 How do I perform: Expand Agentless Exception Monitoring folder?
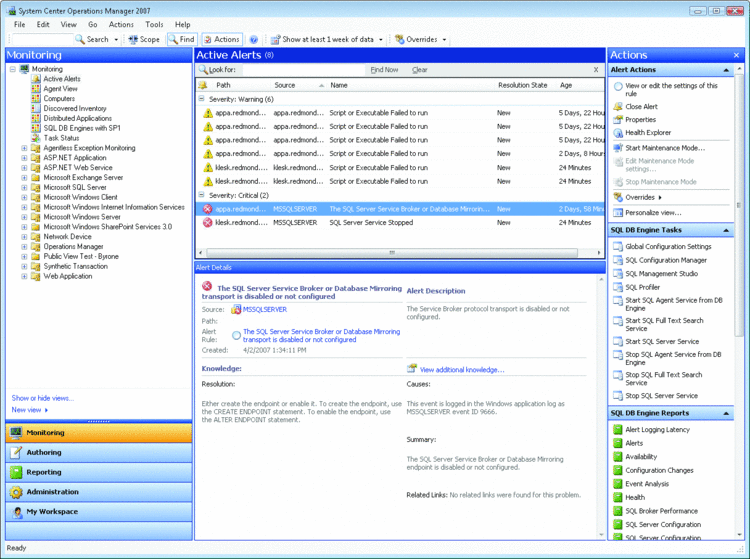pyautogui.click(x=24, y=148)
